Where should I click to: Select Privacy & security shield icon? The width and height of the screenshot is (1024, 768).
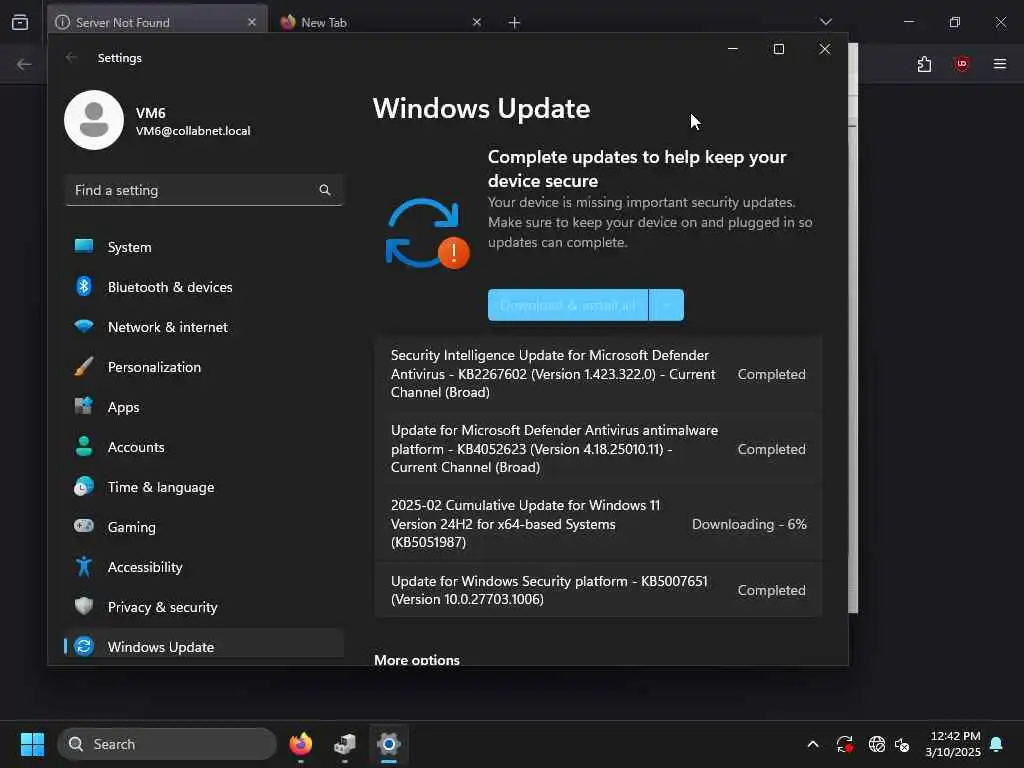84,606
